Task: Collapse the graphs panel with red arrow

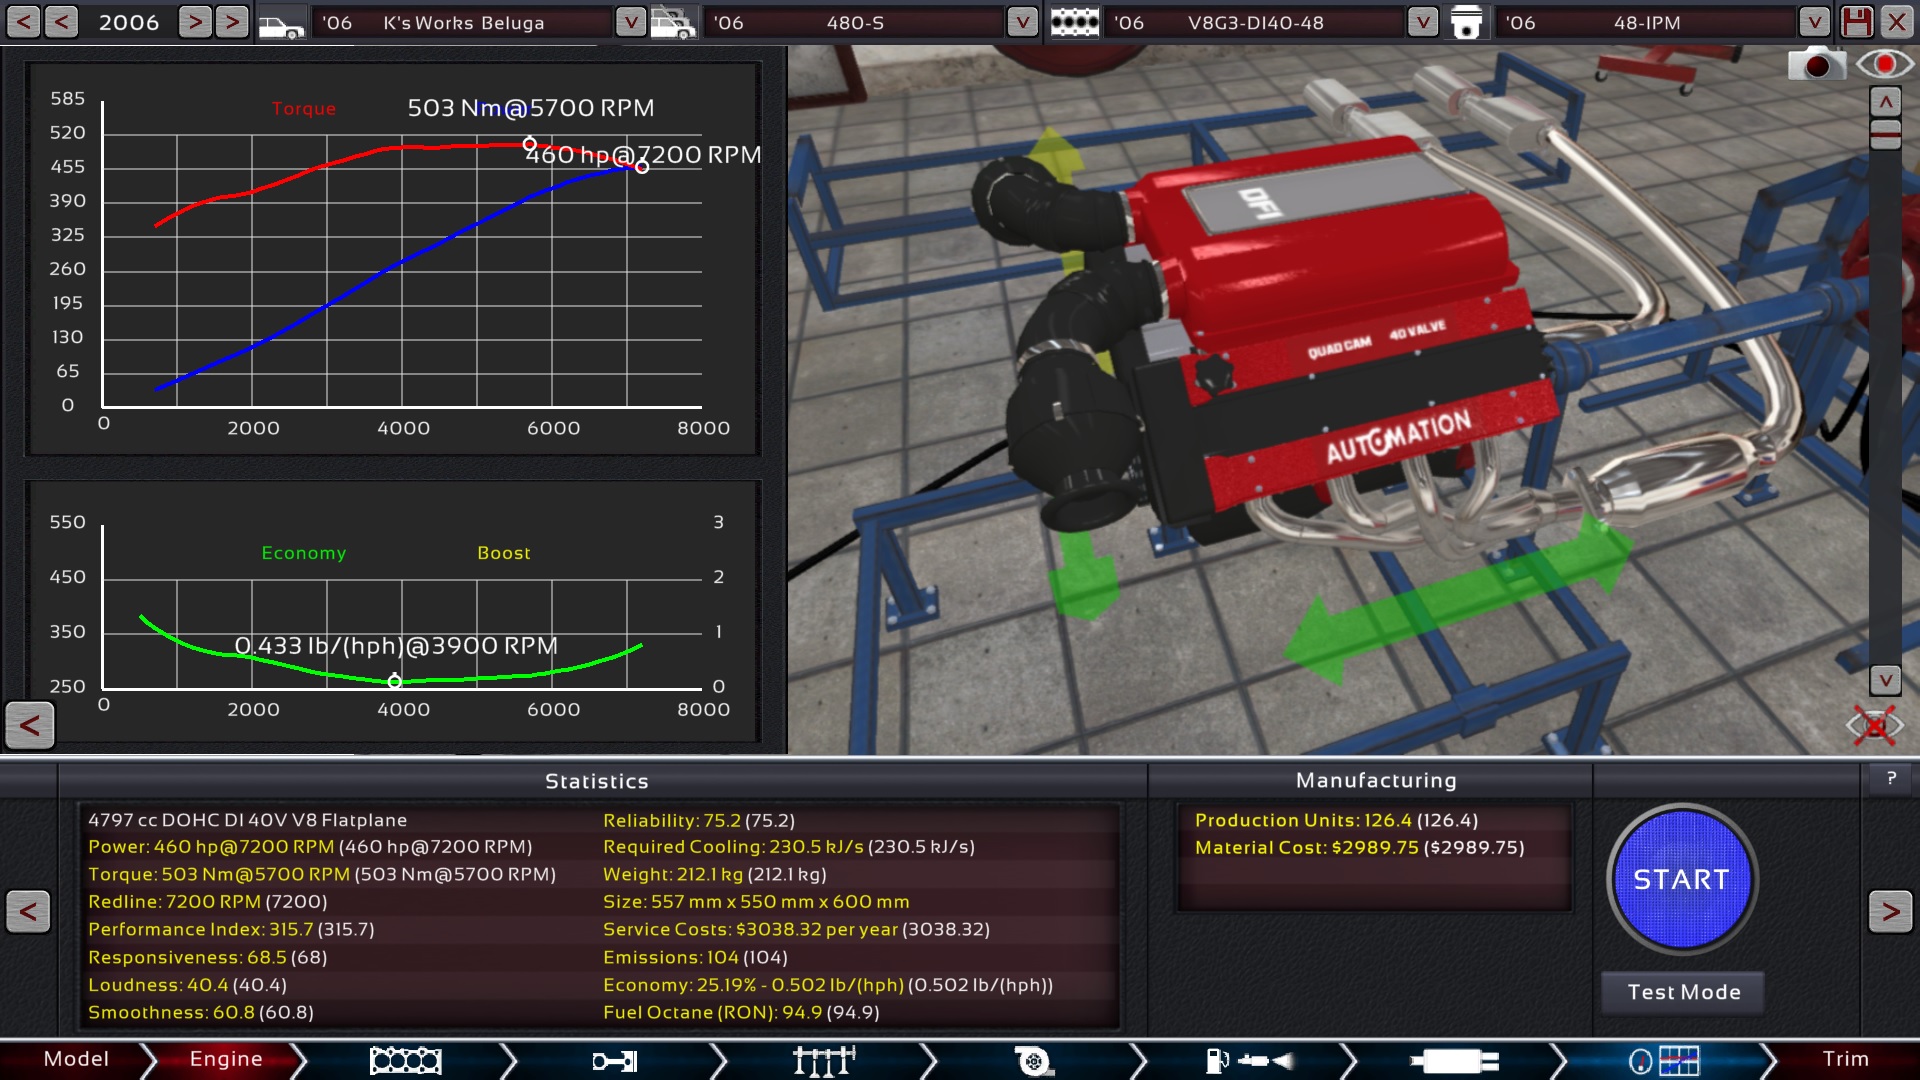Action: 30,725
